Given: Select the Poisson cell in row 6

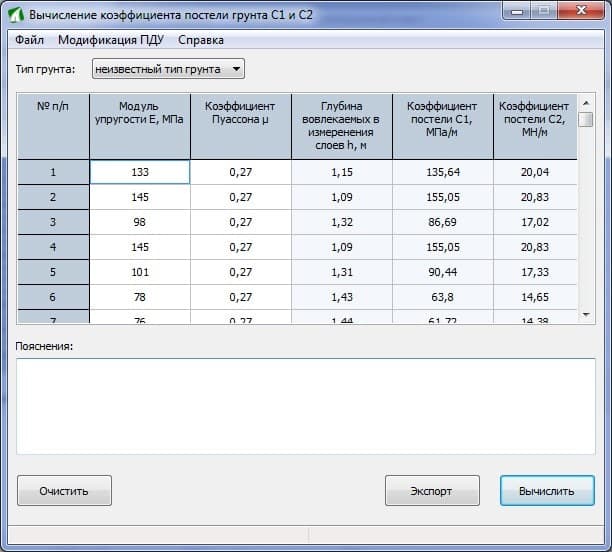Looking at the screenshot, I should tap(241, 297).
